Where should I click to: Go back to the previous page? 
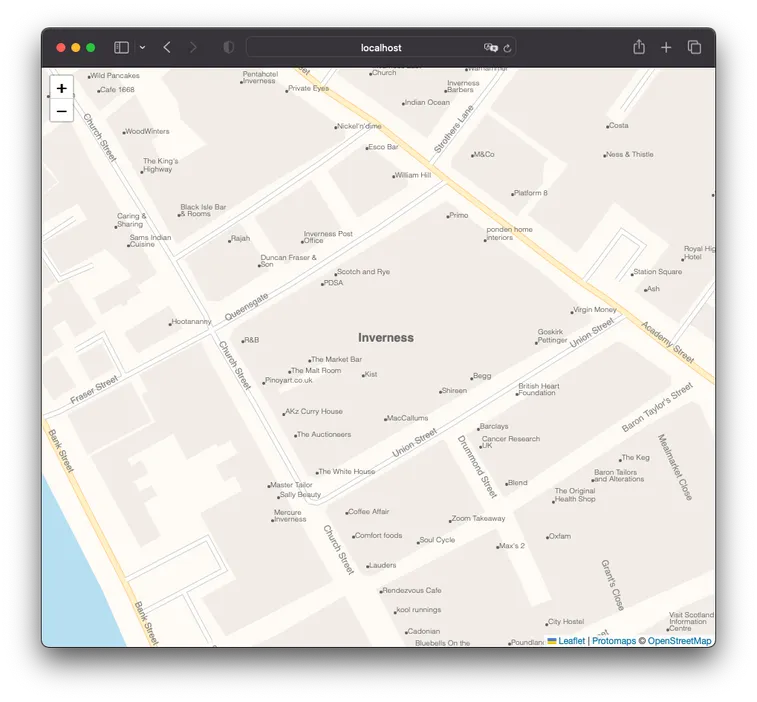coord(167,47)
